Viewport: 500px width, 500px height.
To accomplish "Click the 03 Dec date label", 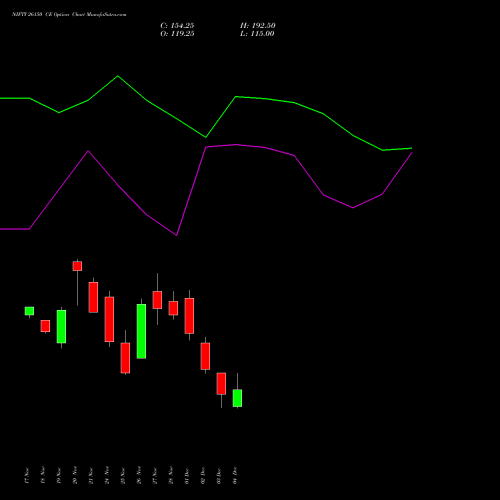I will tap(219, 475).
